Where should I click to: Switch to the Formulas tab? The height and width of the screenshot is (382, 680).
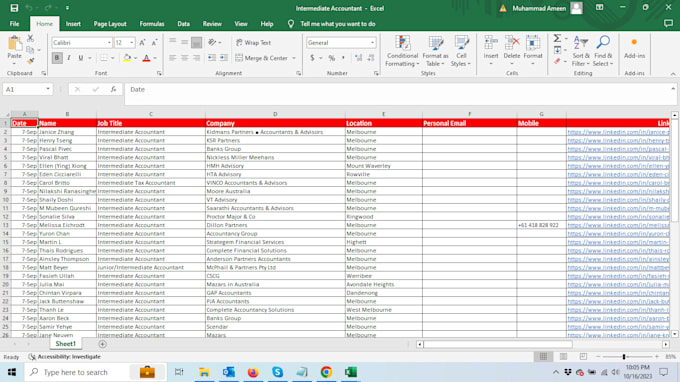pyautogui.click(x=152, y=24)
